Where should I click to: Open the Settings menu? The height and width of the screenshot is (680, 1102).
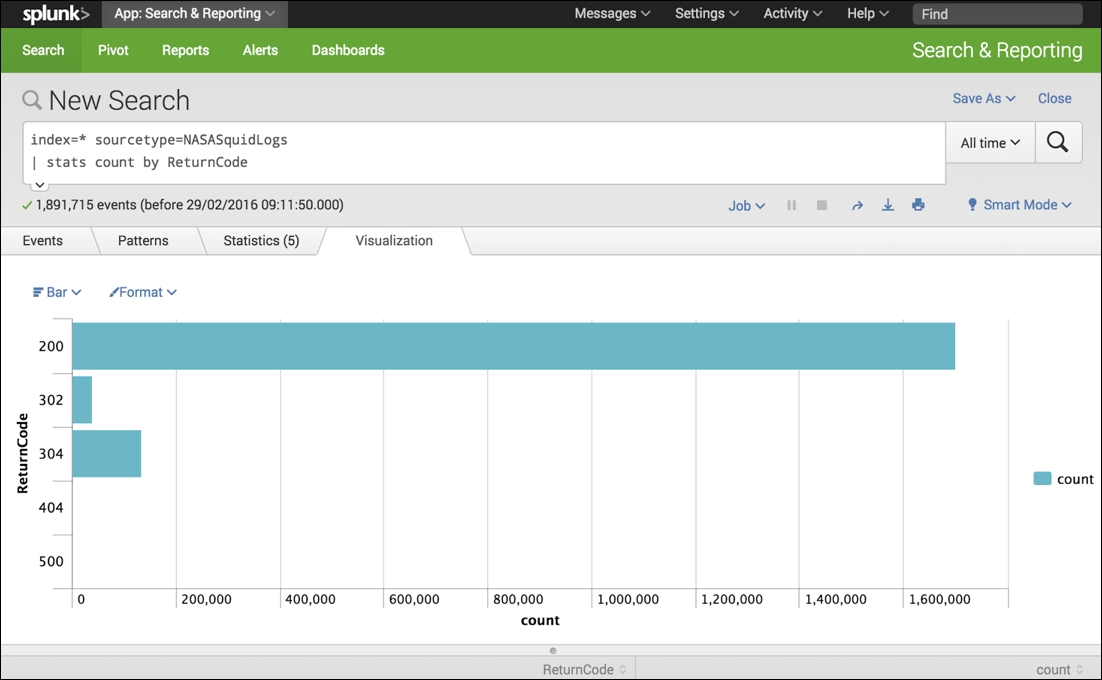pyautogui.click(x=706, y=13)
